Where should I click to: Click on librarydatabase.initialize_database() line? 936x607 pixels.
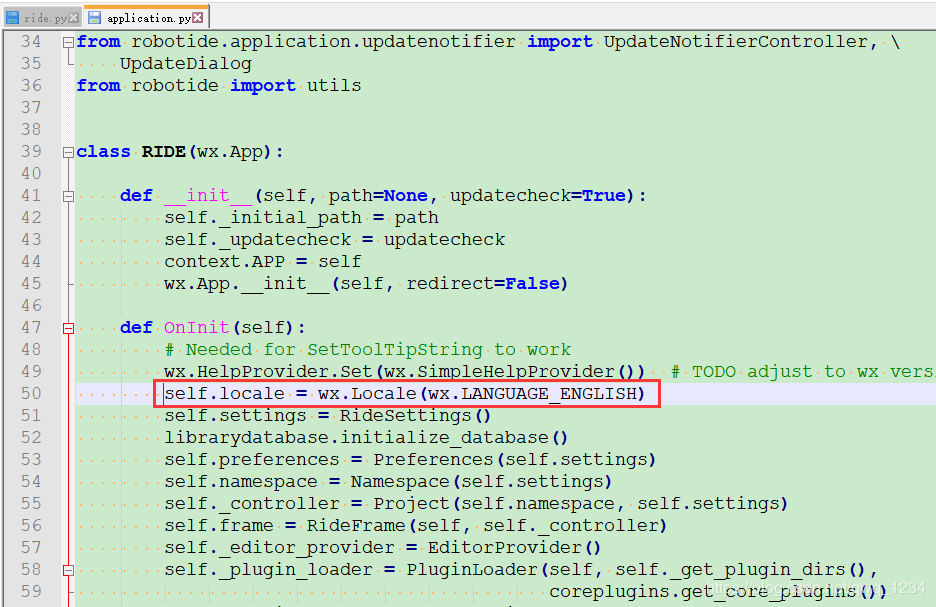click(366, 437)
